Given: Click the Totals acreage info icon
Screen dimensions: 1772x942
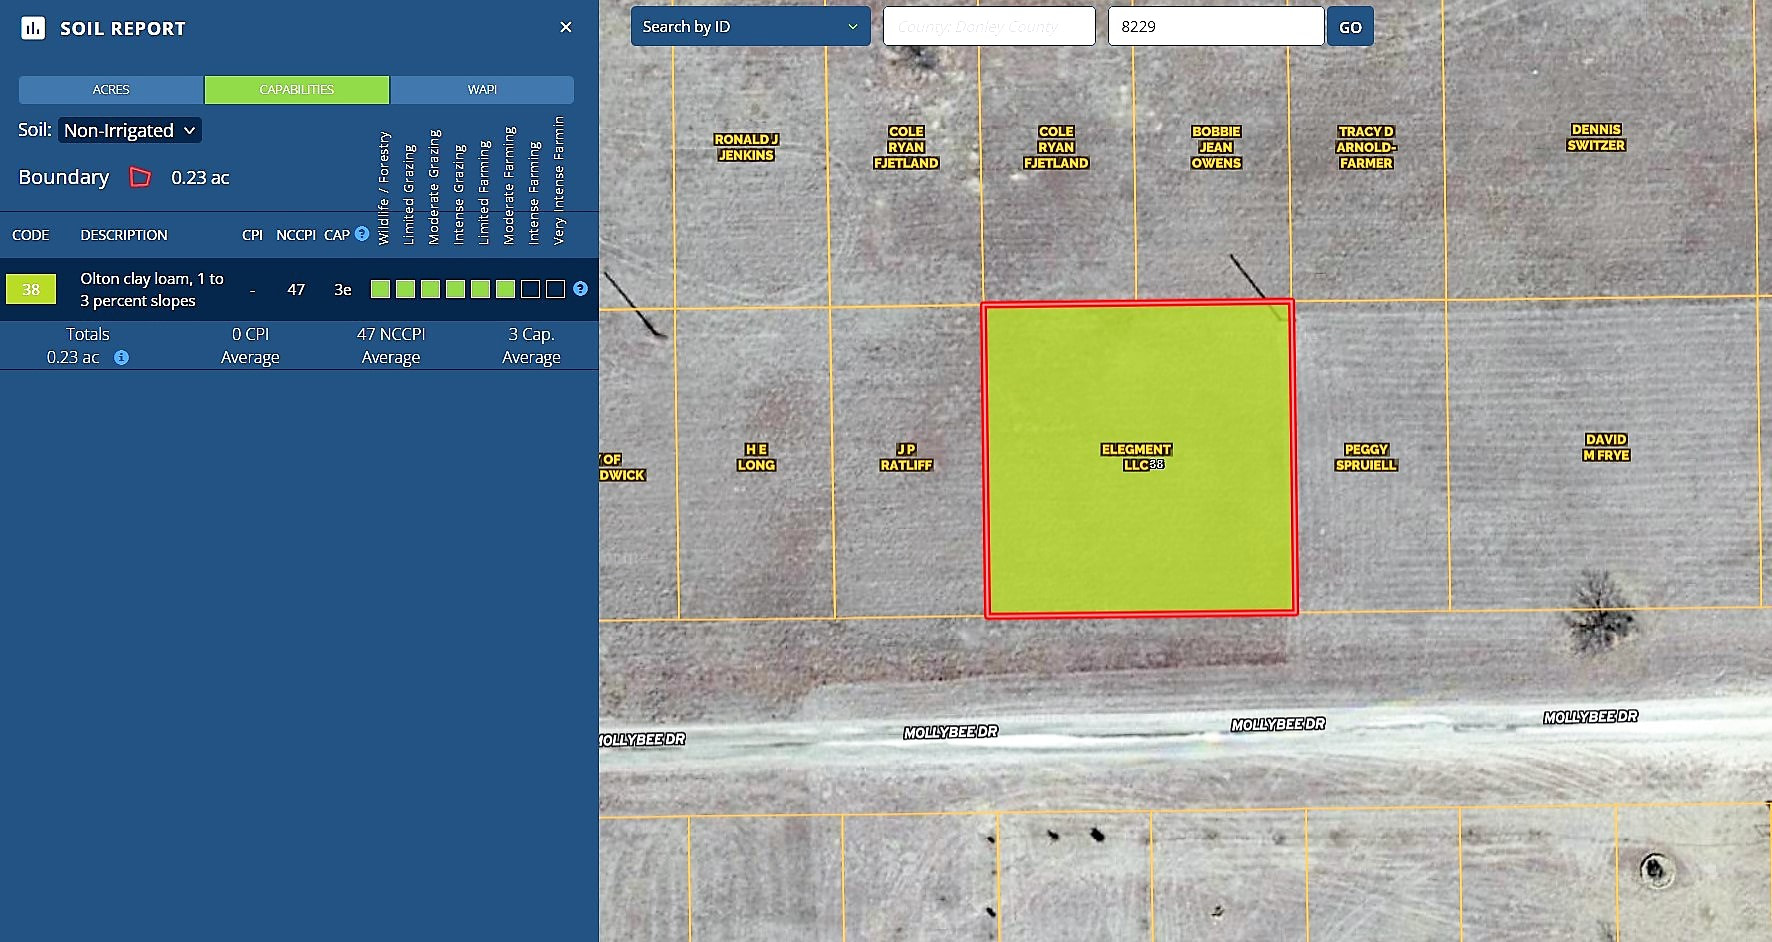Looking at the screenshot, I should 121,357.
